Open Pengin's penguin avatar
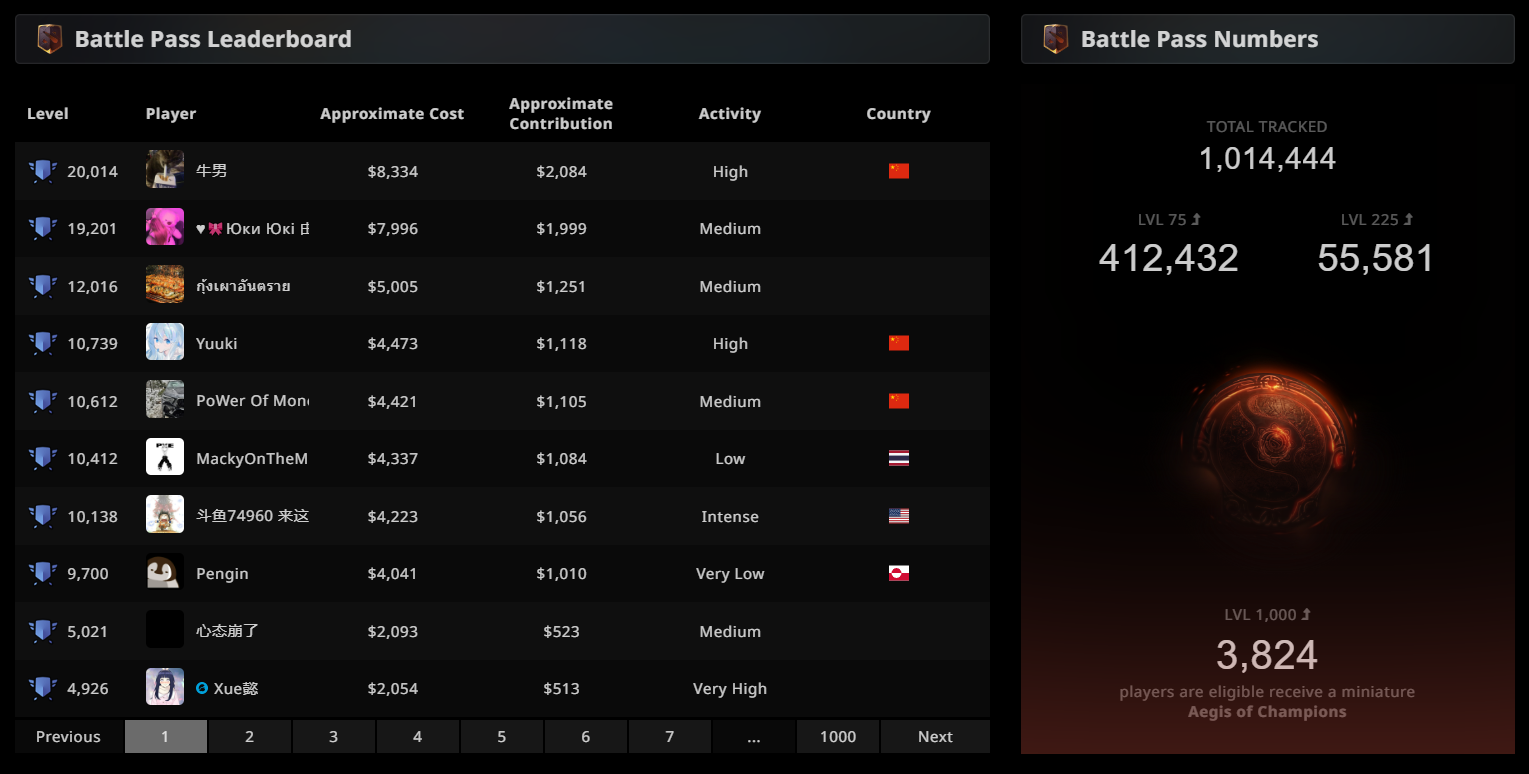Viewport: 1529px width, 774px height. coord(165,573)
